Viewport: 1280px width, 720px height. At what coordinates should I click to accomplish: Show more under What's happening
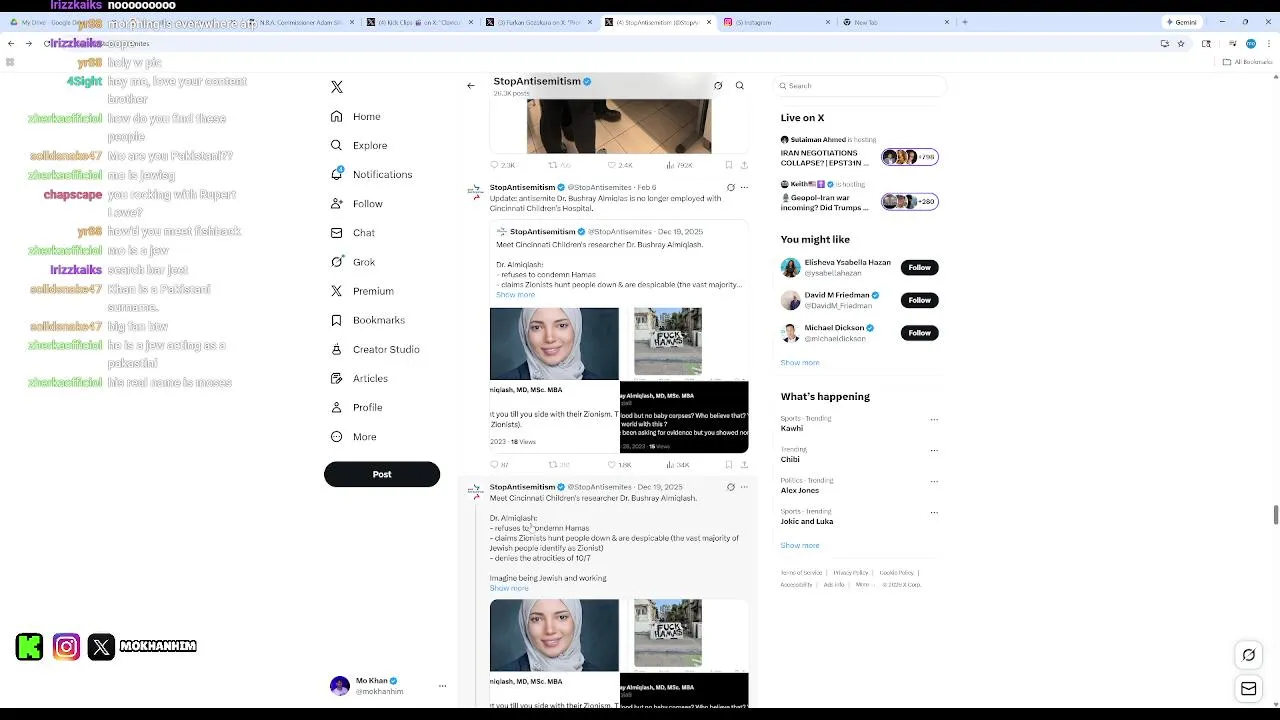(x=800, y=546)
